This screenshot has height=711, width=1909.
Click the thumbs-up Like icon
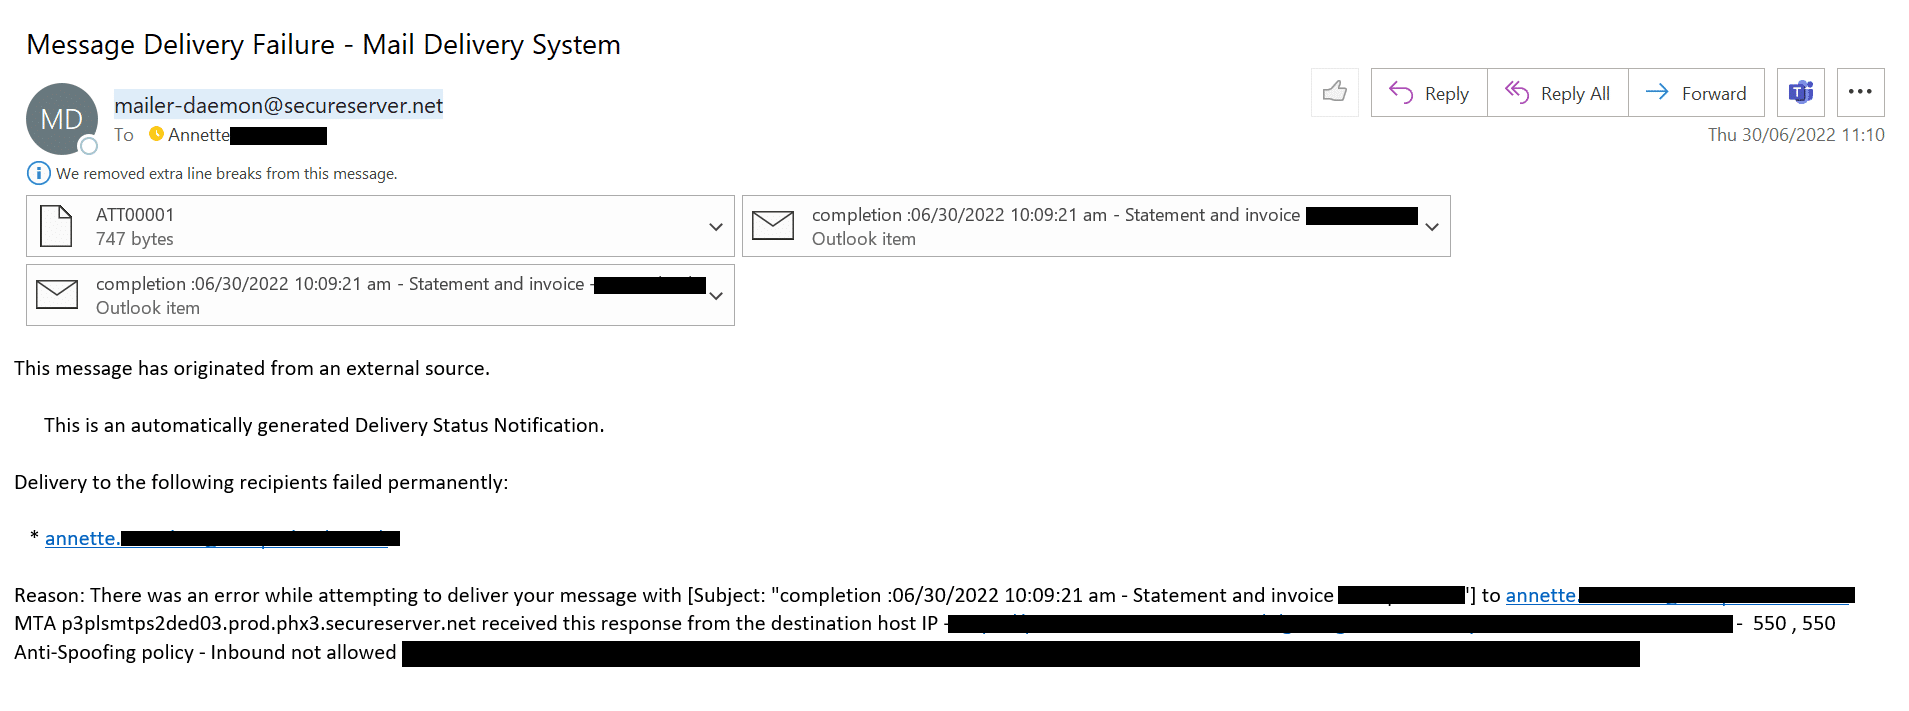[x=1334, y=93]
